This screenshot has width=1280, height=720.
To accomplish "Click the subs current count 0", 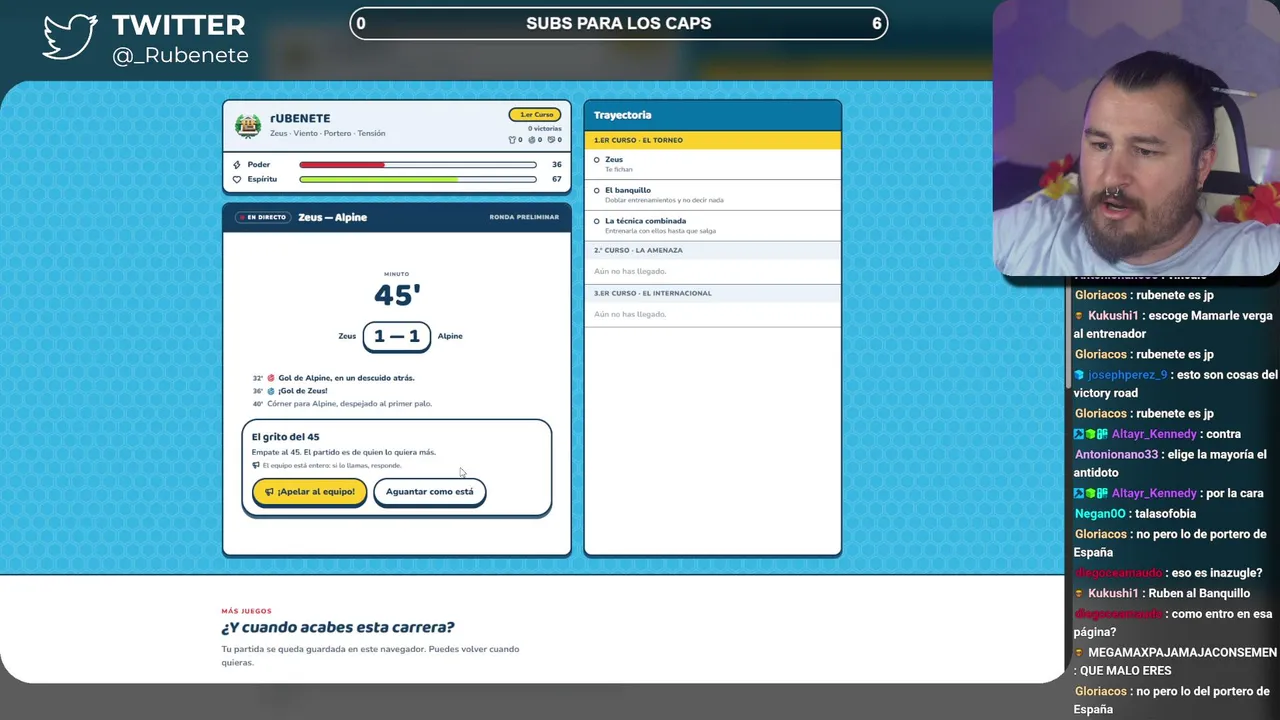I will coord(361,24).
